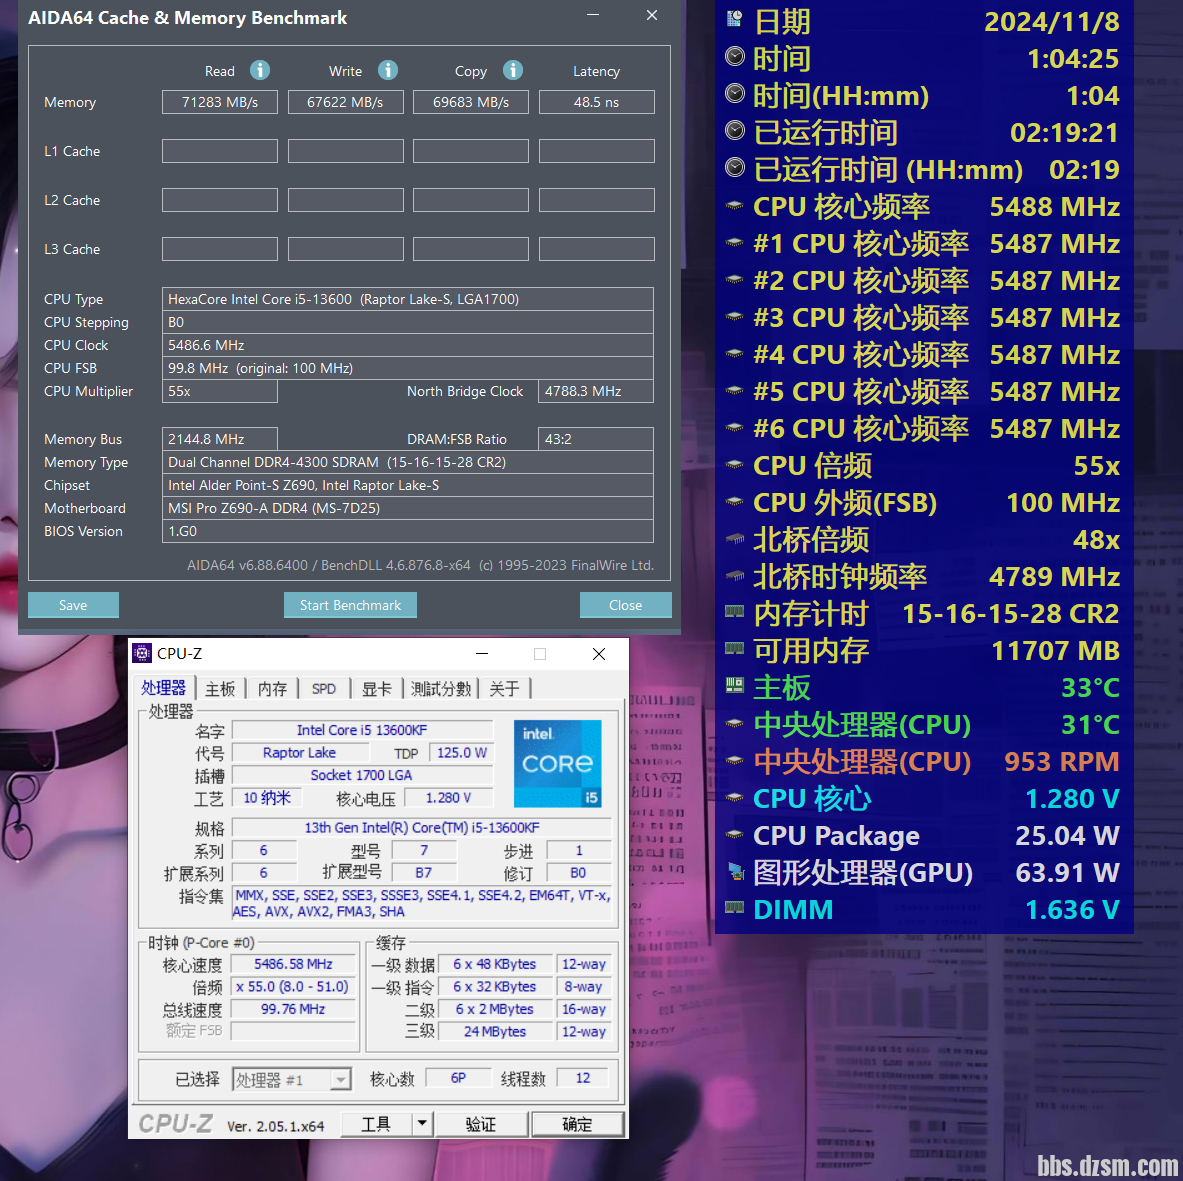Click the 确定 OK button
Screen dimensions: 1183x1181
pyautogui.click(x=577, y=1124)
